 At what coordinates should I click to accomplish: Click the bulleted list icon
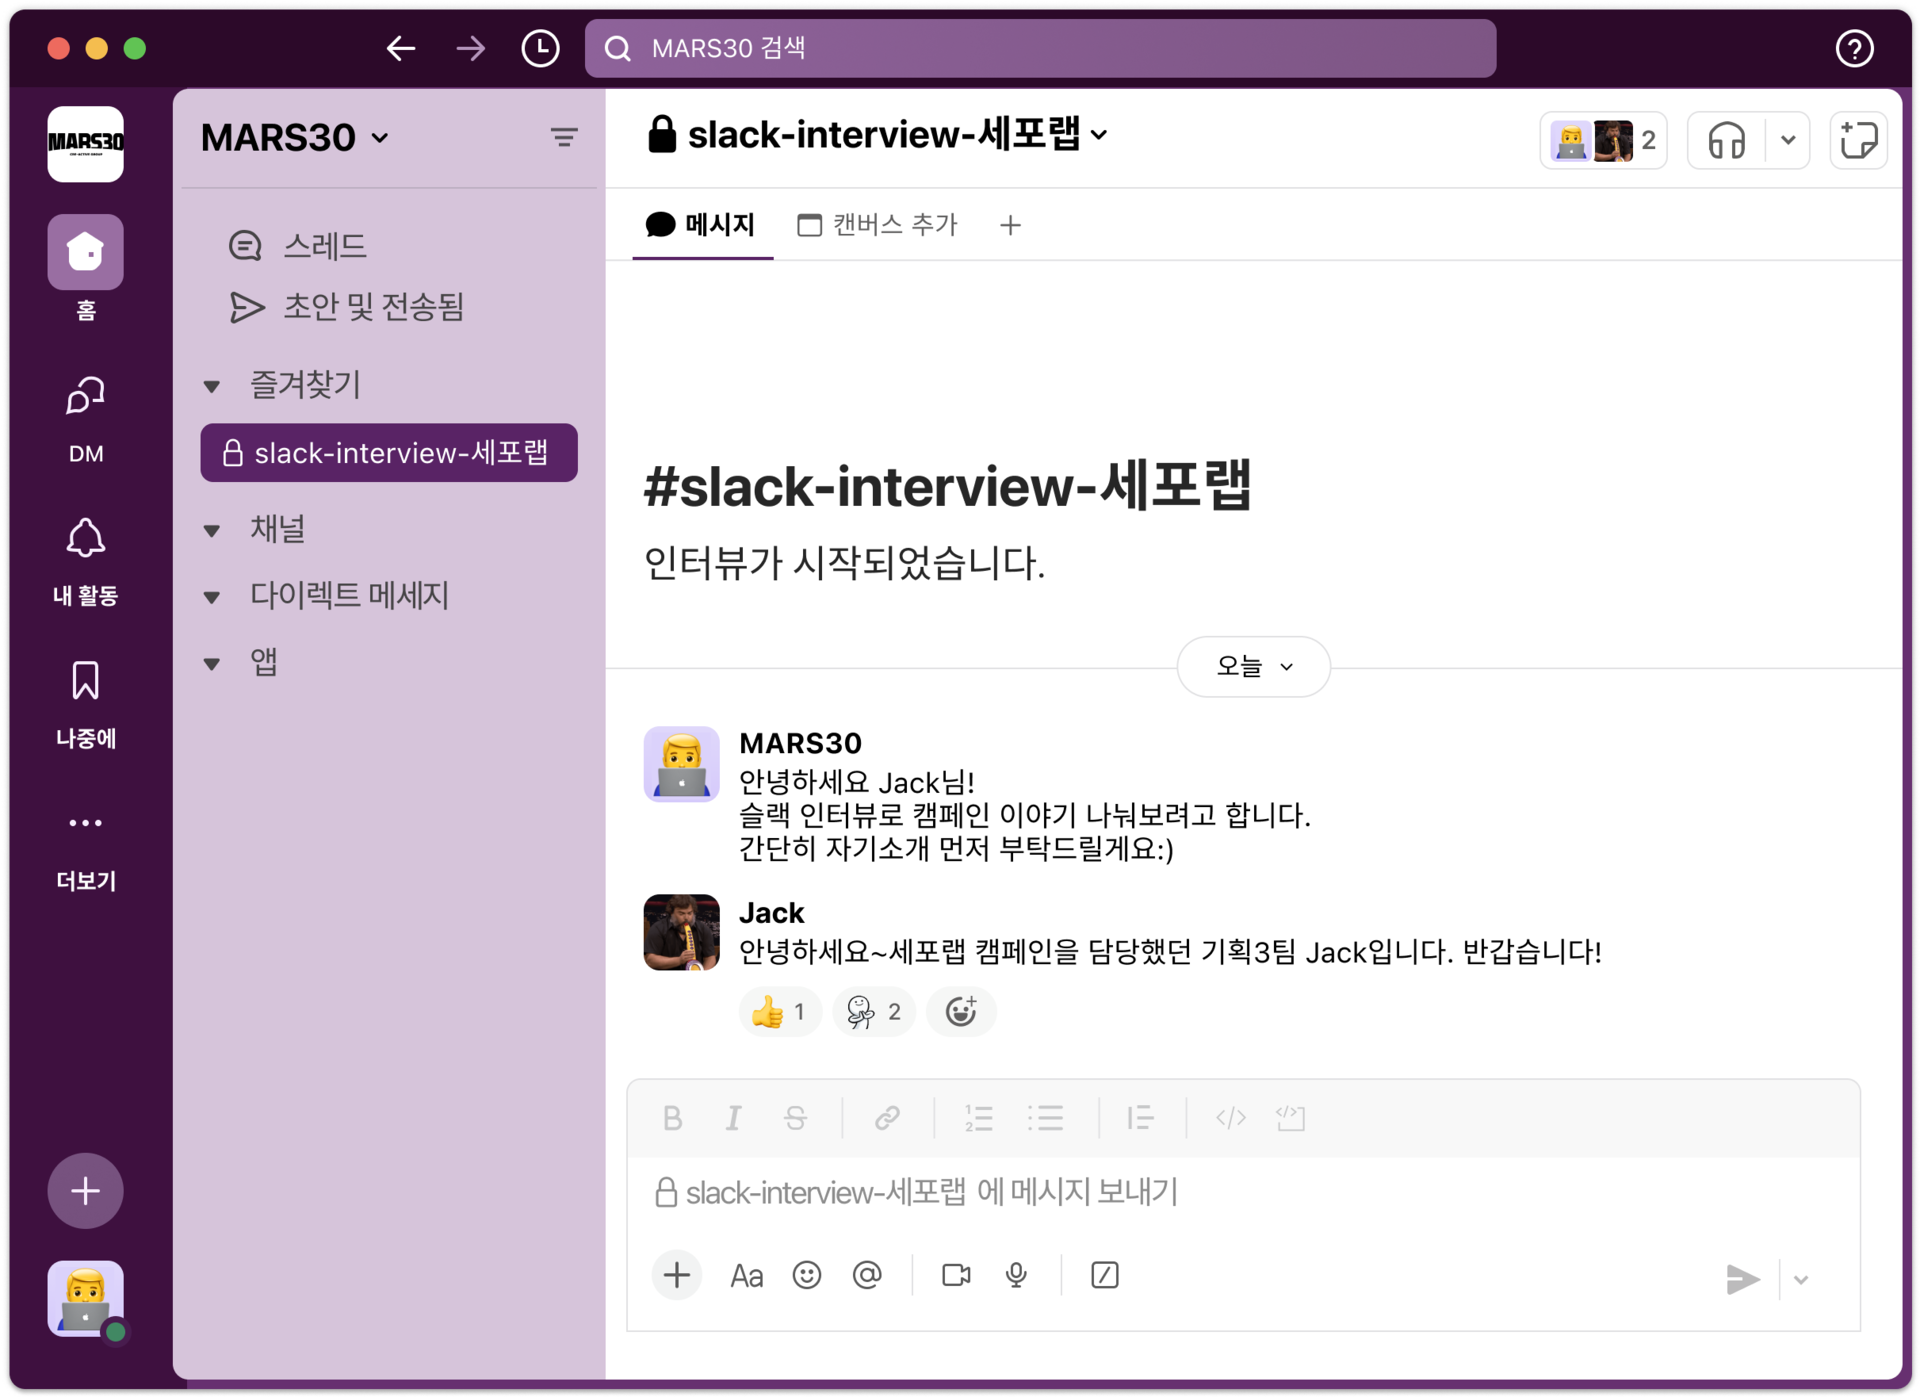tap(1045, 1118)
